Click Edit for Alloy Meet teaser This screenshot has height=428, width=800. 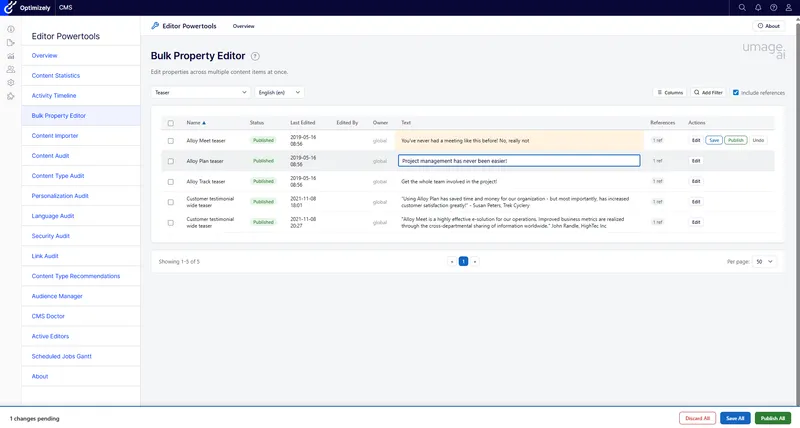click(696, 140)
